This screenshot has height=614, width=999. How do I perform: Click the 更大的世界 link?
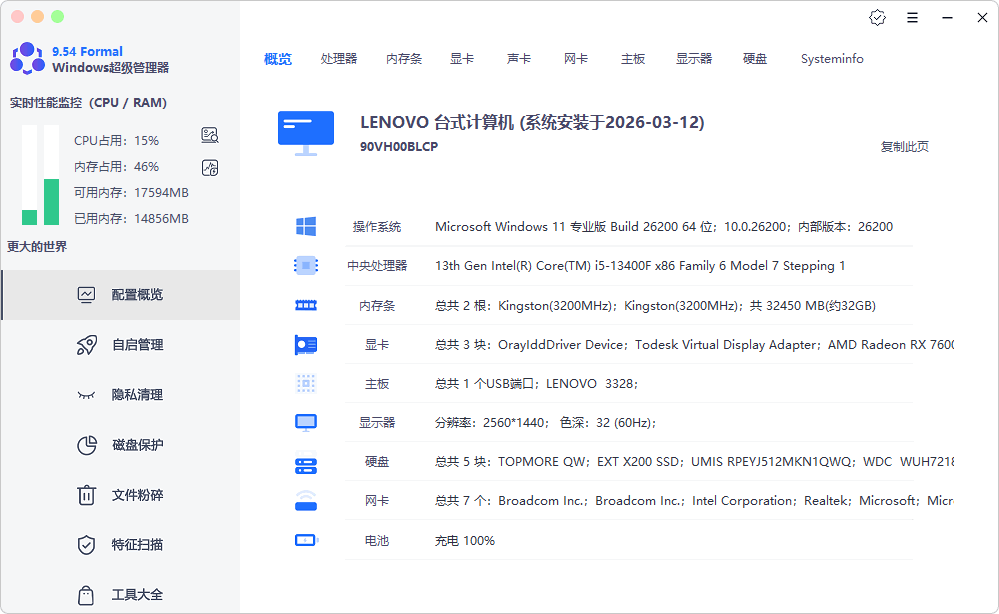point(37,246)
